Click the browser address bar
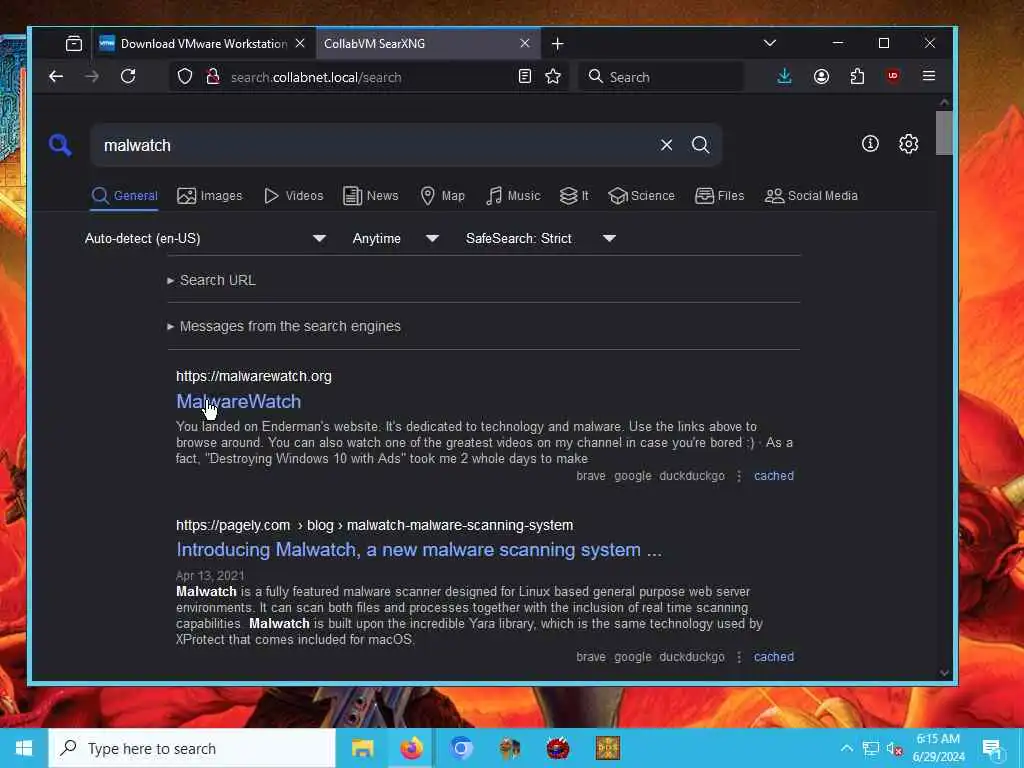1024x768 pixels. [x=369, y=77]
